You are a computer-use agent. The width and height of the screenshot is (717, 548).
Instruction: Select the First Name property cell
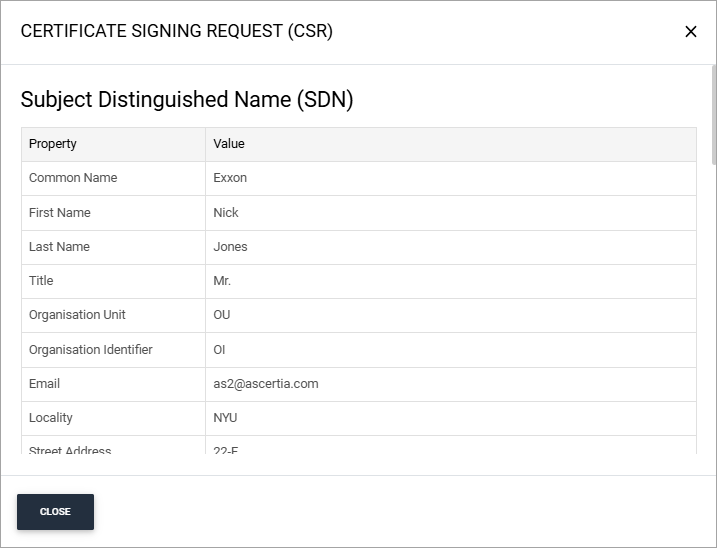[x=60, y=213]
